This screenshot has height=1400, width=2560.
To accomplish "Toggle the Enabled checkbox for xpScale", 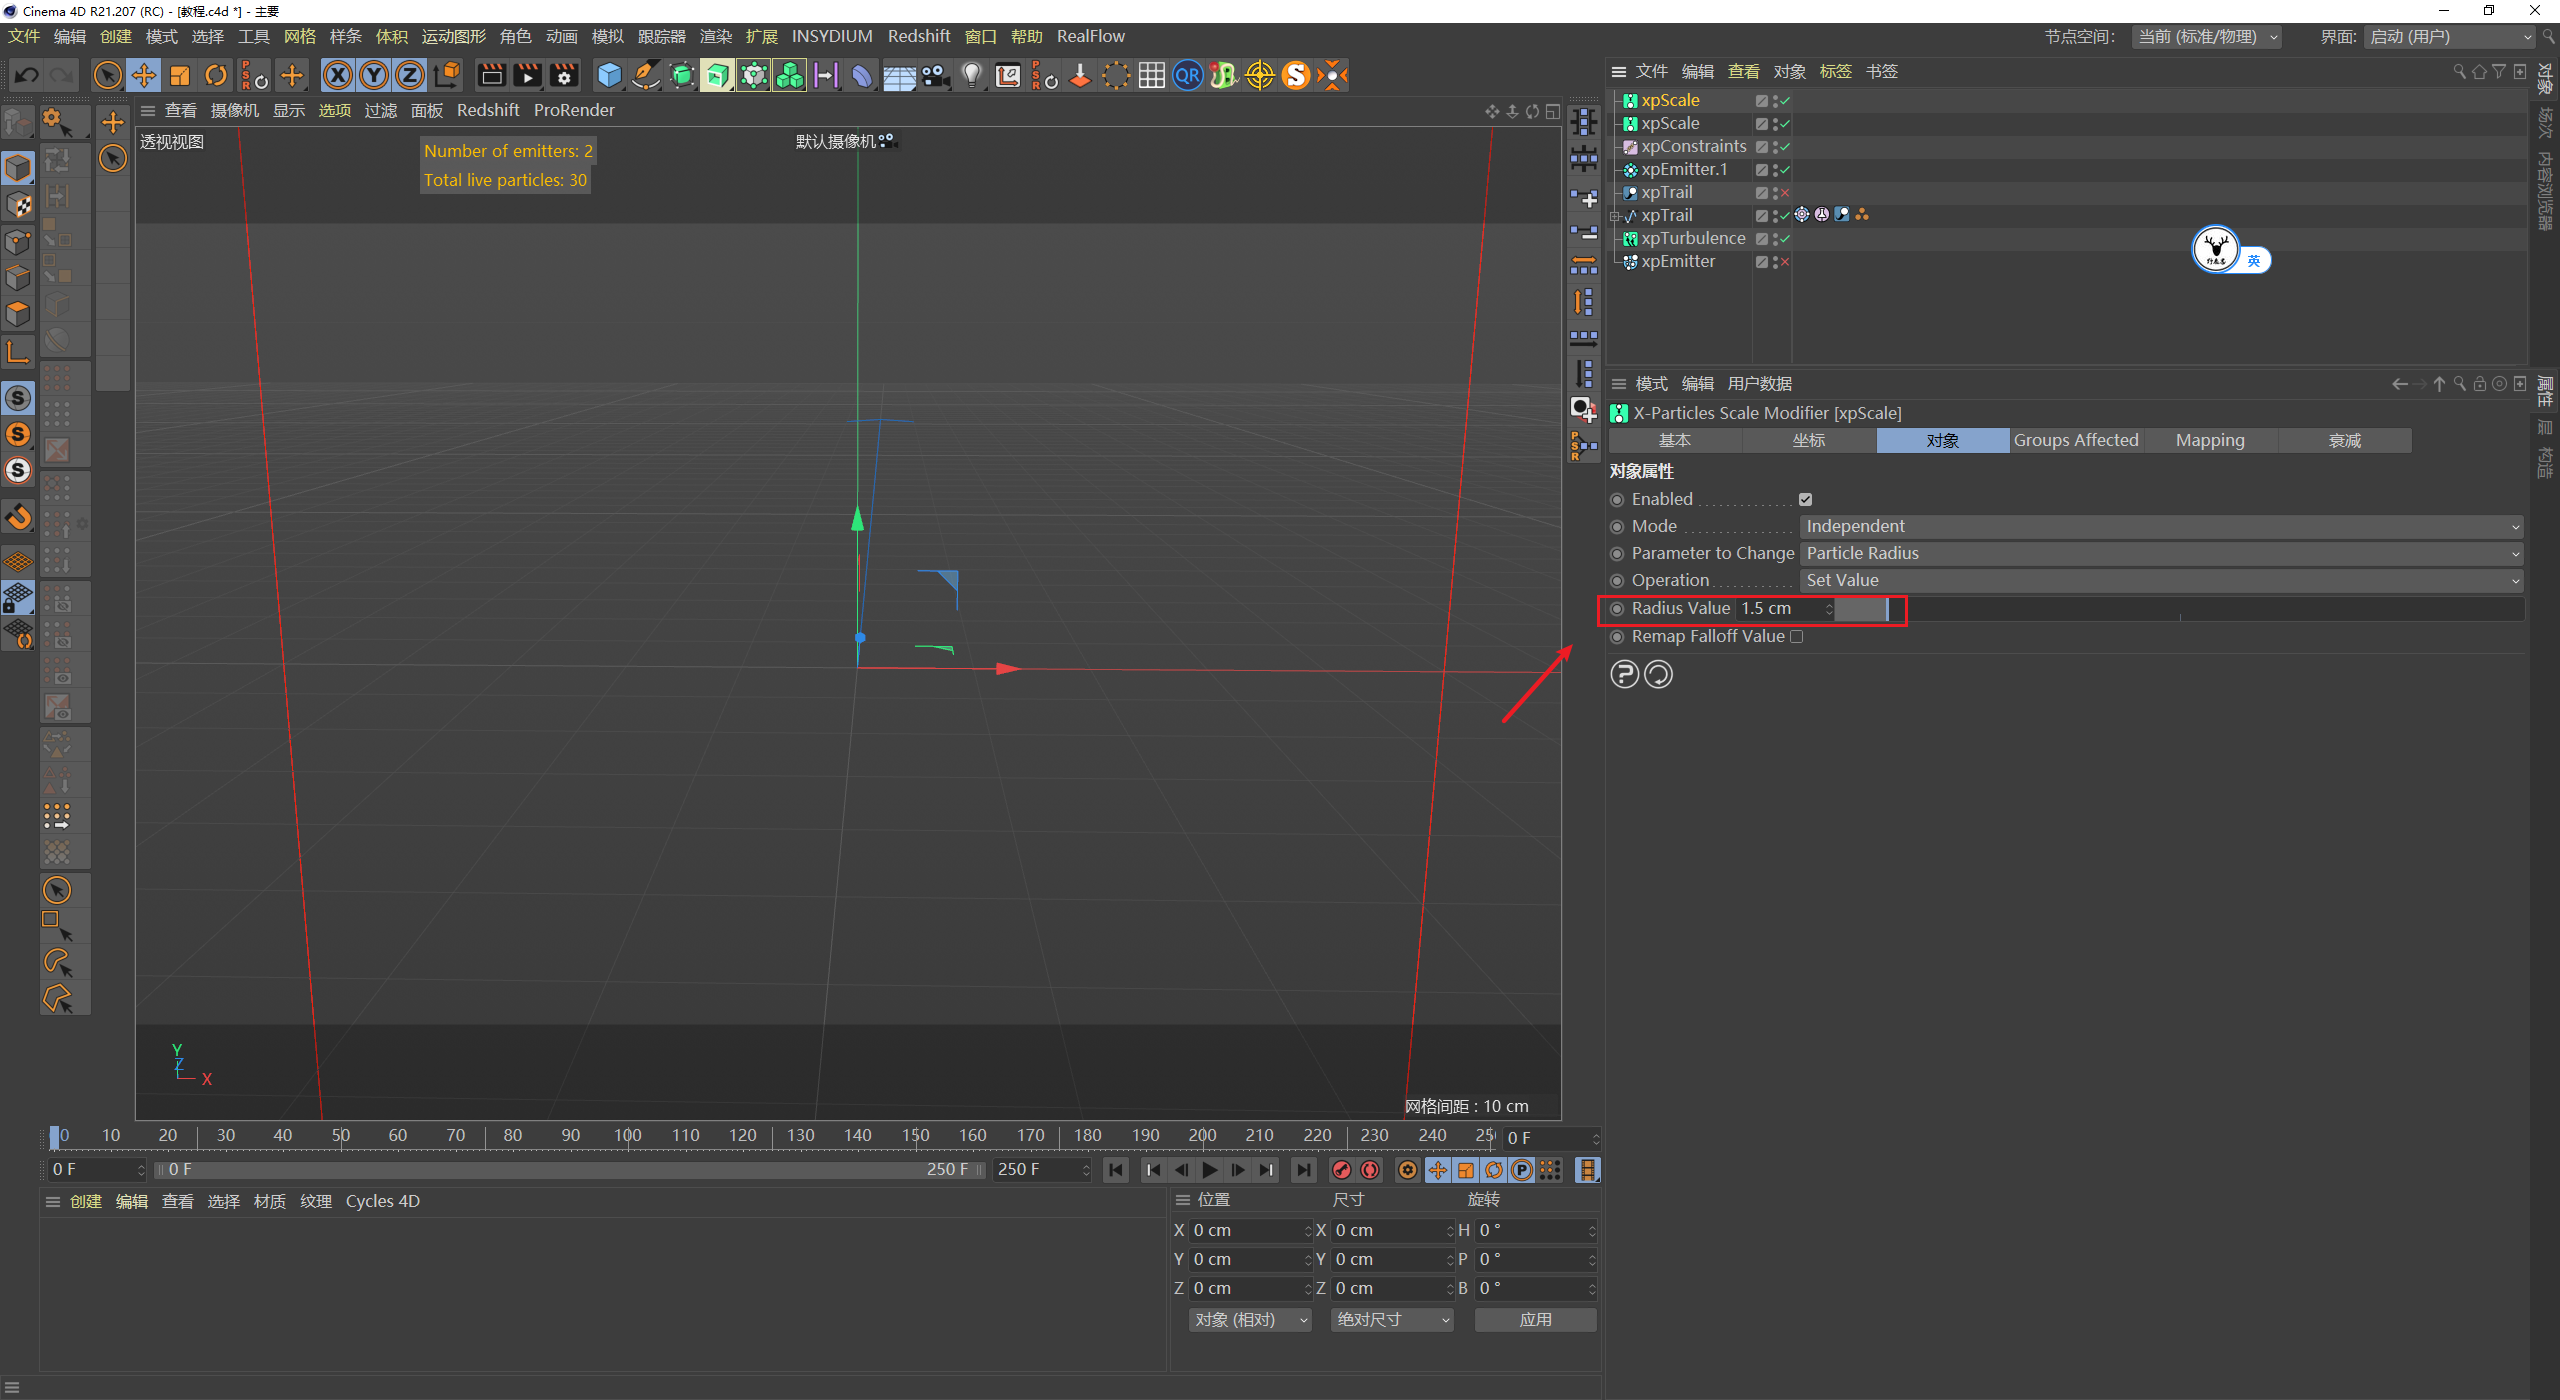I will click(1805, 499).
